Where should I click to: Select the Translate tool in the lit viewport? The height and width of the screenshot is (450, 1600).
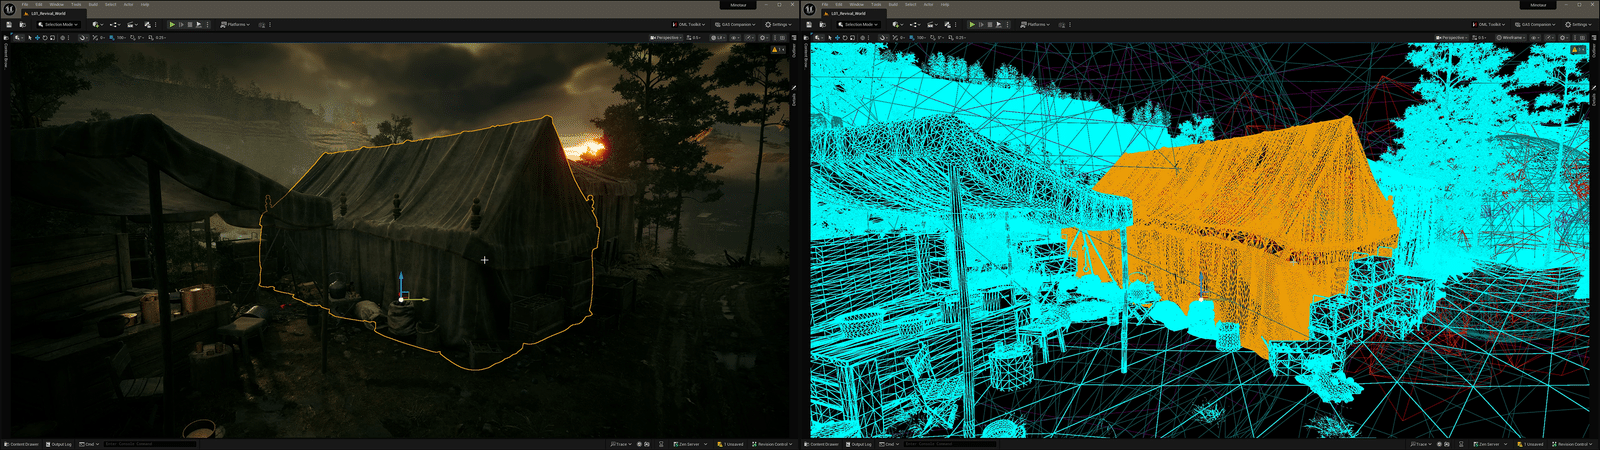[x=37, y=38]
